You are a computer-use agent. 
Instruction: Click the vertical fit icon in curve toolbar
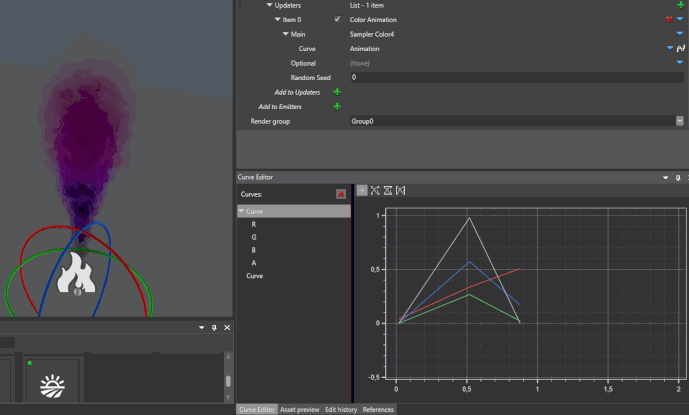(x=388, y=190)
